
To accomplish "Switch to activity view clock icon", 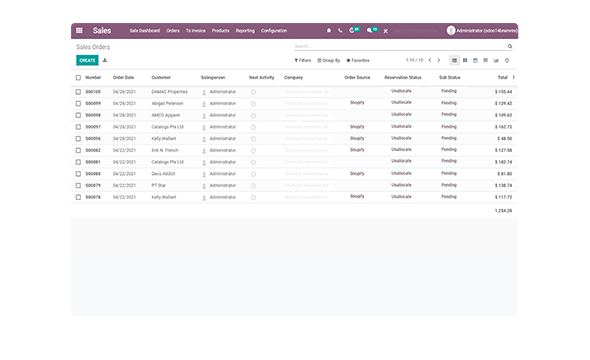I will pyautogui.click(x=507, y=60).
